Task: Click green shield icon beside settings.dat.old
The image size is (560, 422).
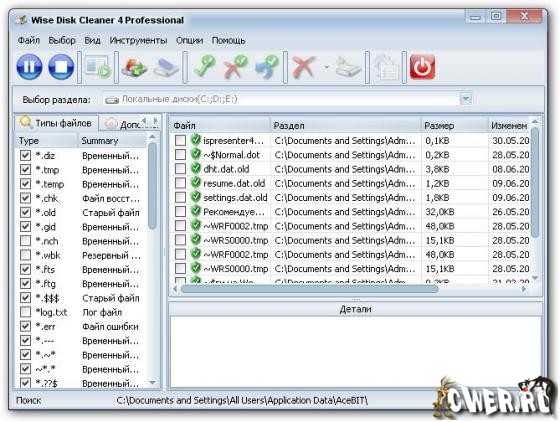Action: click(195, 197)
